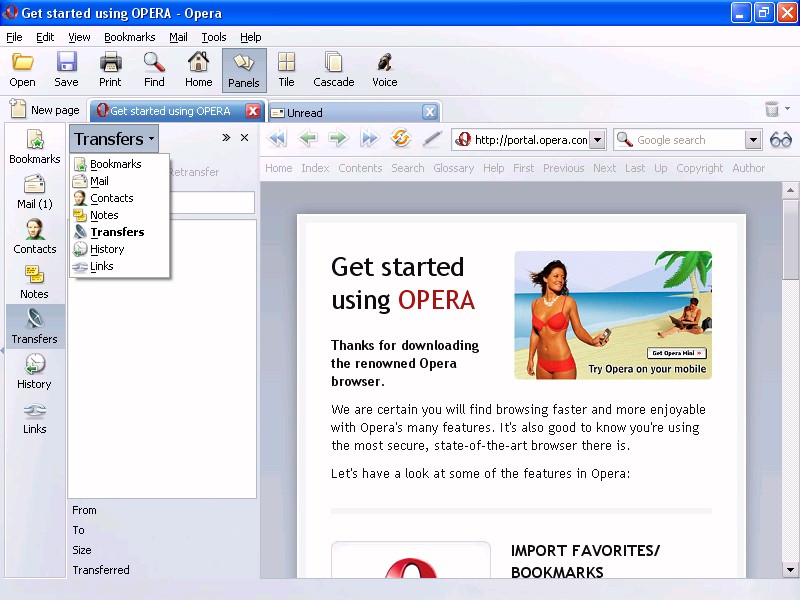Click the Cascade windows icon

coord(333,70)
